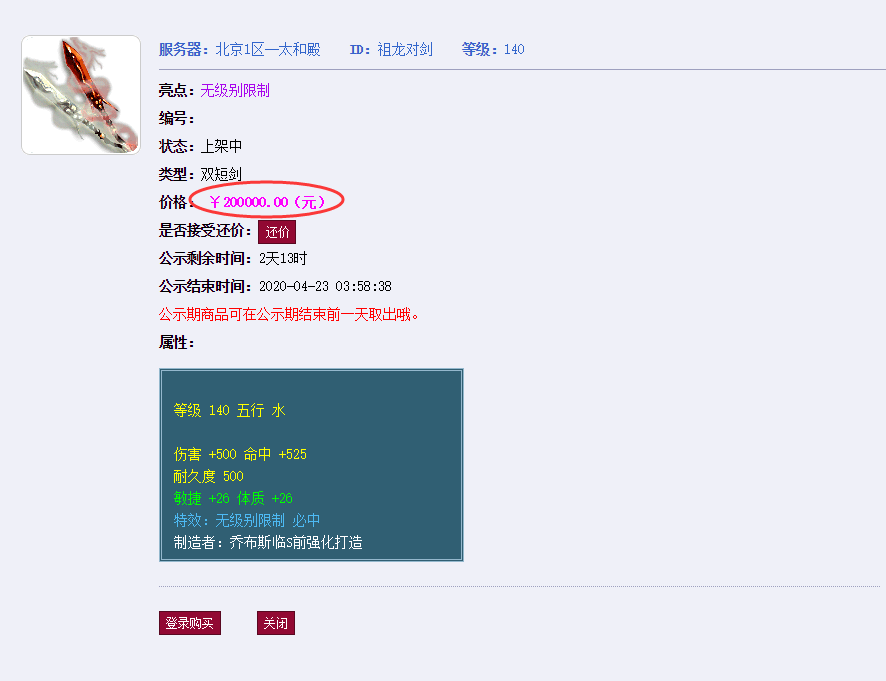Image resolution: width=886 pixels, height=681 pixels.
Task: Click the 伤害 +500 命中 +525 line
Action: click(x=240, y=454)
